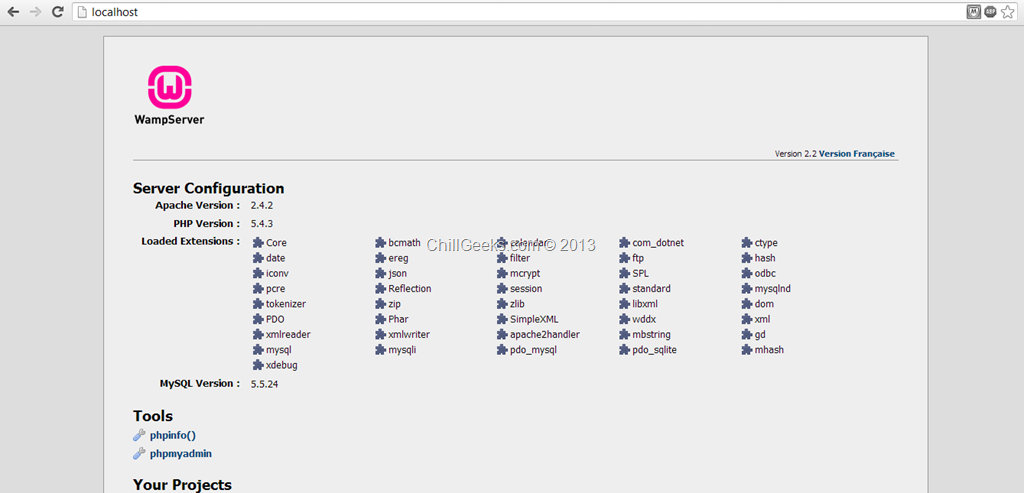Select the tokenizer extension name
This screenshot has height=493, width=1024.
(x=286, y=304)
